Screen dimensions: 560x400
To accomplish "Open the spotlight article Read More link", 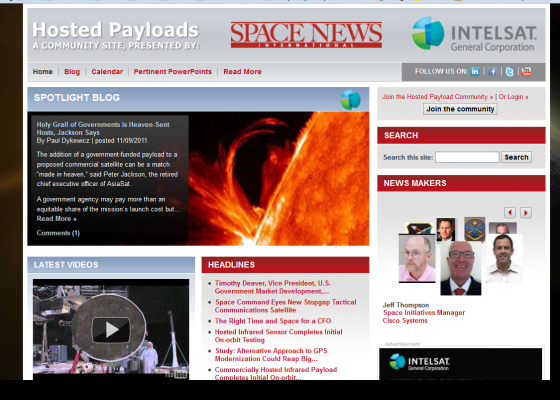I will coord(56,219).
